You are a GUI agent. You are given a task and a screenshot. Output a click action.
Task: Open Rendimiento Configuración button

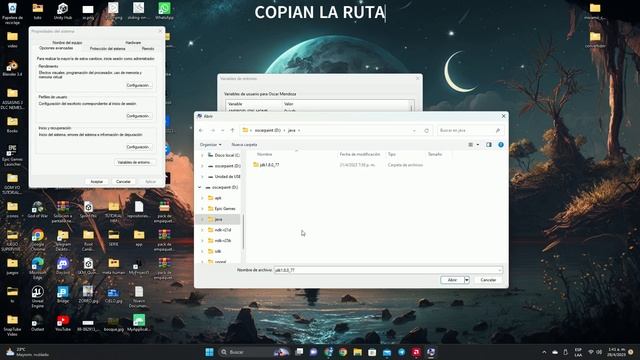pyautogui.click(x=138, y=85)
